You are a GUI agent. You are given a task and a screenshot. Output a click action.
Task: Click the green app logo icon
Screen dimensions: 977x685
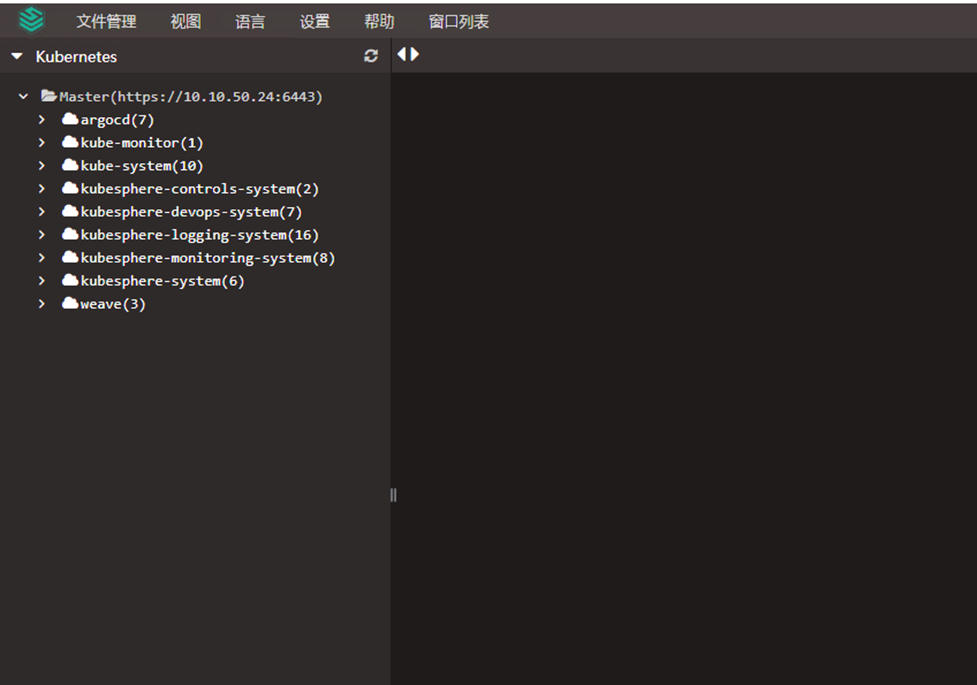point(31,20)
